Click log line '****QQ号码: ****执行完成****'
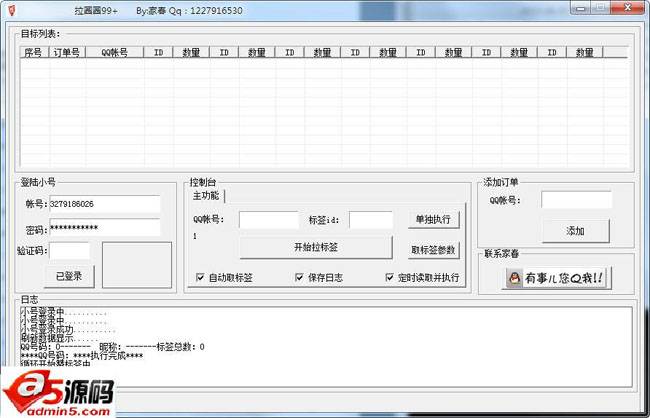This screenshot has height=418, width=650. (82, 356)
